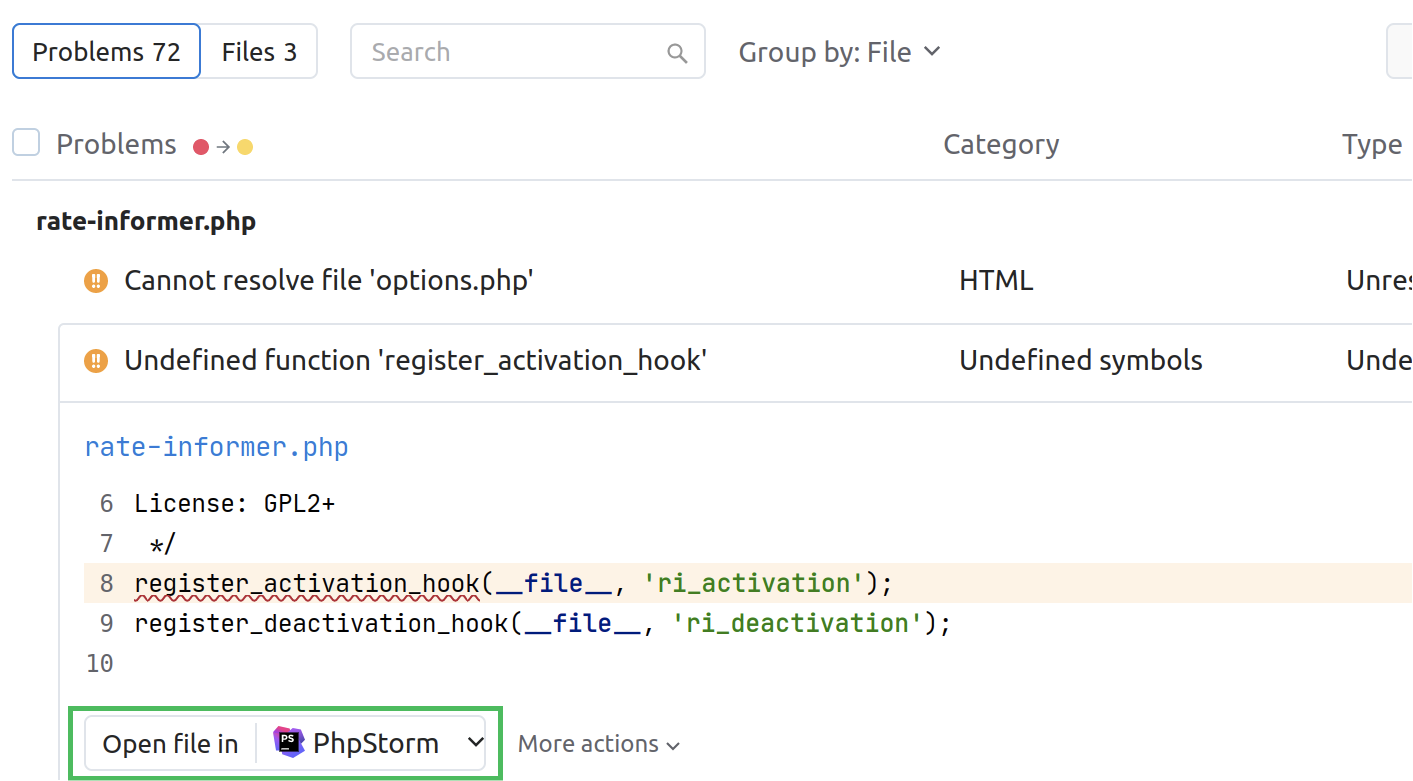Click the arrow icon between the severity dots
The width and height of the screenshot is (1413, 781).
click(x=224, y=145)
